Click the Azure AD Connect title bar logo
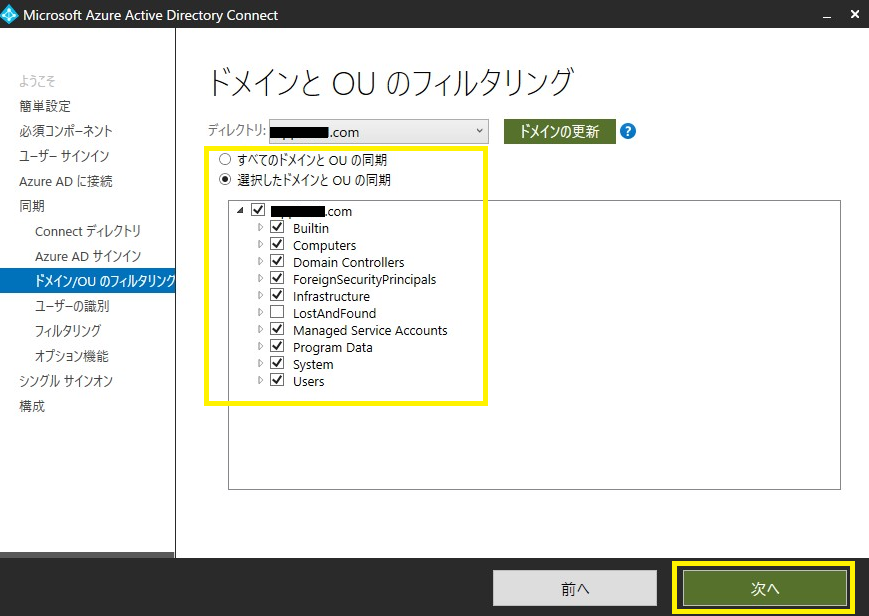 [9, 15]
